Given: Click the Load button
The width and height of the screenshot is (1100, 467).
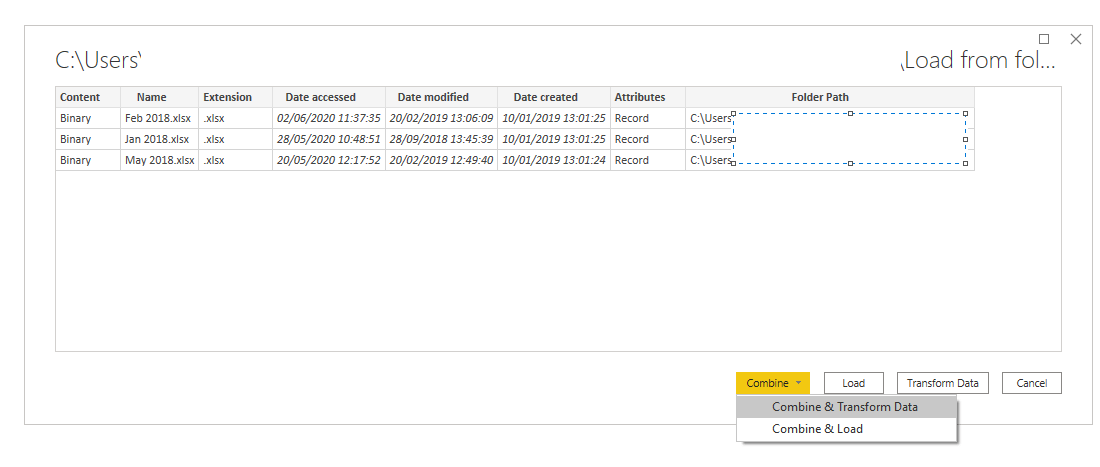Looking at the screenshot, I should [853, 383].
